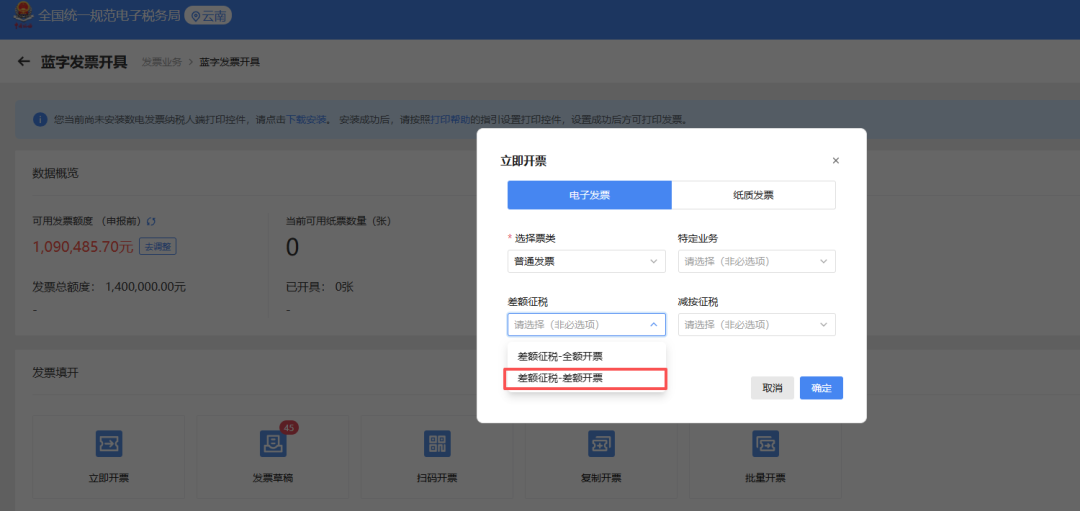The image size is (1080, 511).
Task: Click the 确定 button
Action: point(821,388)
